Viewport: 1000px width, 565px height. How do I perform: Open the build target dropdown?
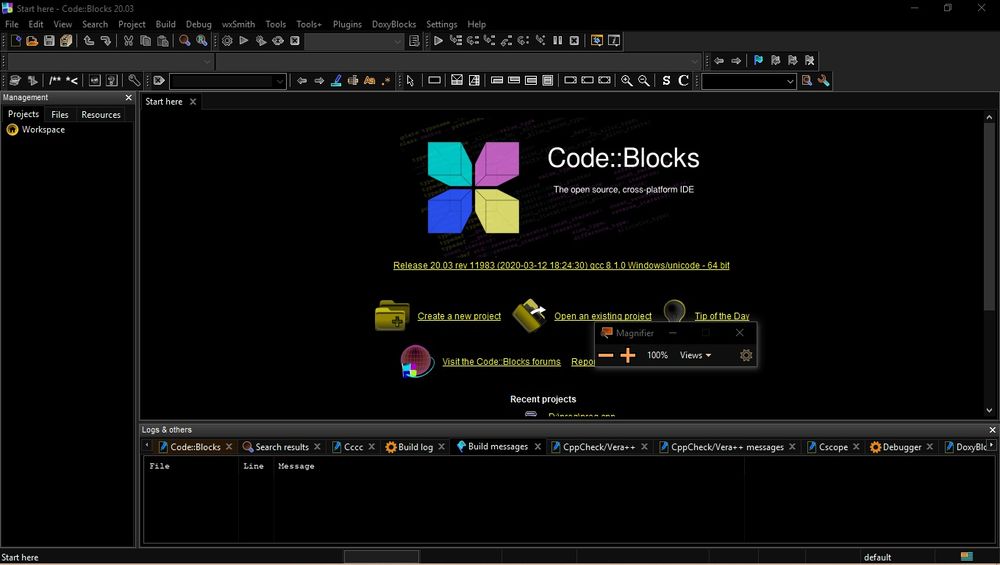pos(397,41)
